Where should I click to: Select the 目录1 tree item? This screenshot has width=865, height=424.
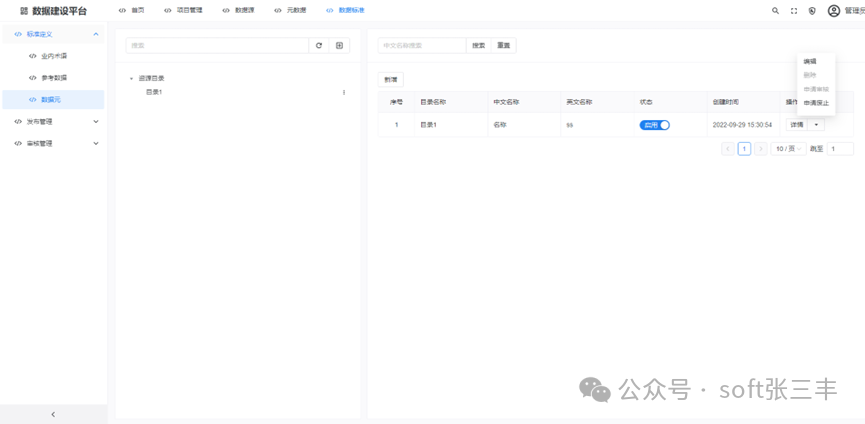153,92
